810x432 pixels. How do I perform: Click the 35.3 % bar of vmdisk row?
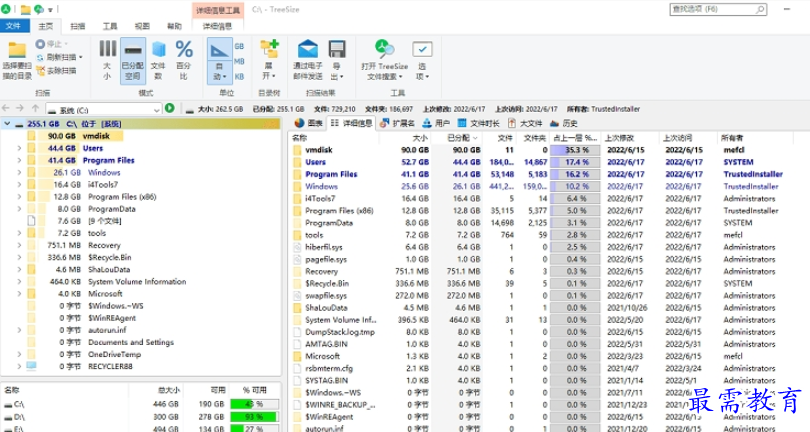point(575,150)
